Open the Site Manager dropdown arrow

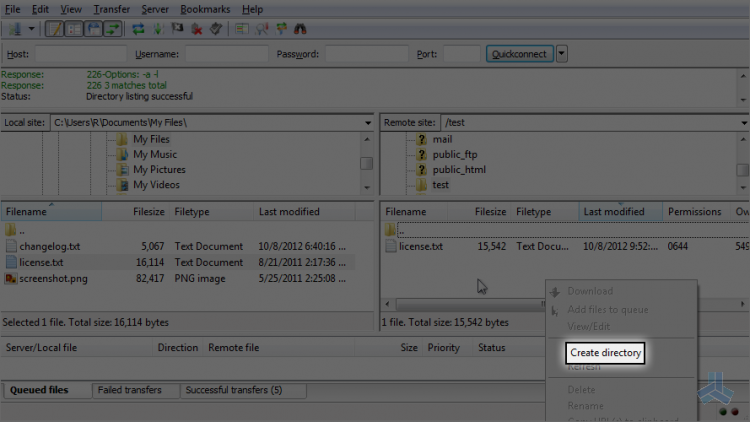31,29
